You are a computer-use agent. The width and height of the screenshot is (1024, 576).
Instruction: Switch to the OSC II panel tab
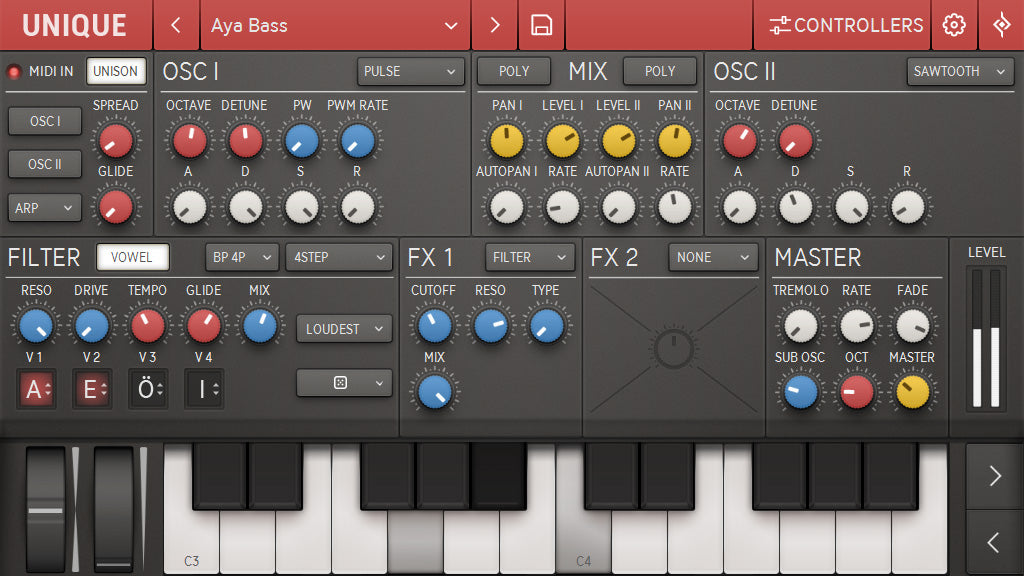[x=44, y=166]
